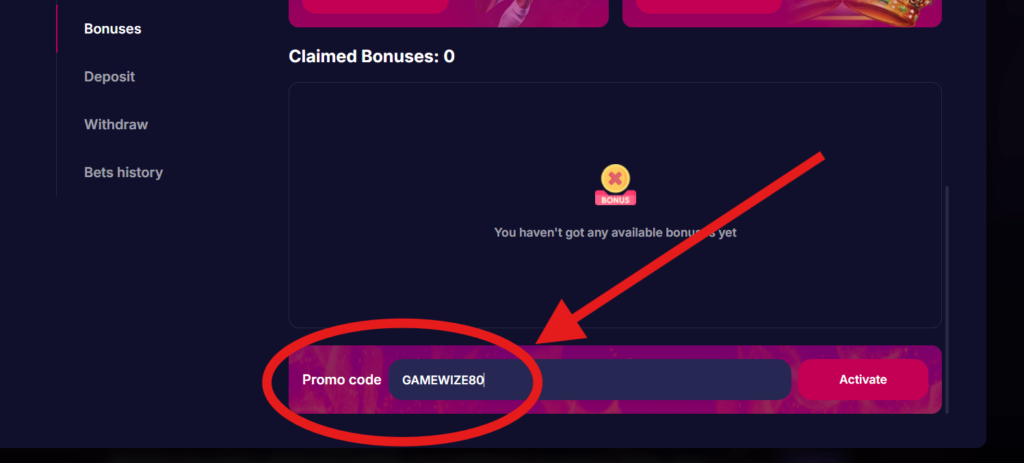Switch to the Deposit section

coord(109,77)
